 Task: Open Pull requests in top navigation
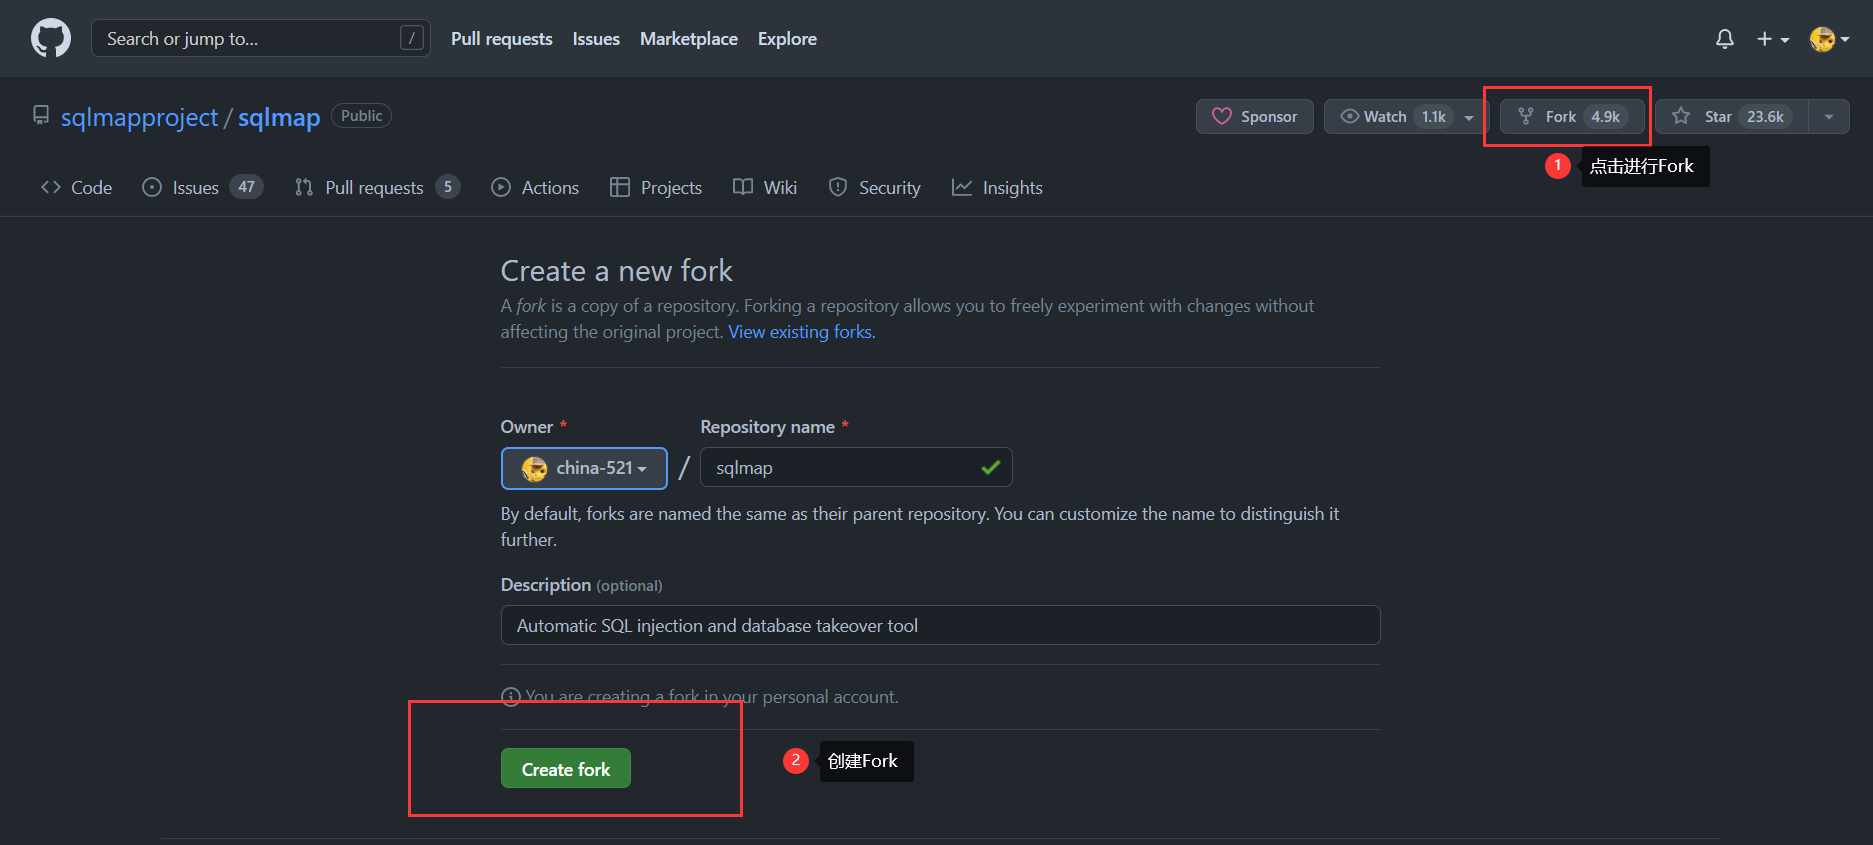point(502,39)
